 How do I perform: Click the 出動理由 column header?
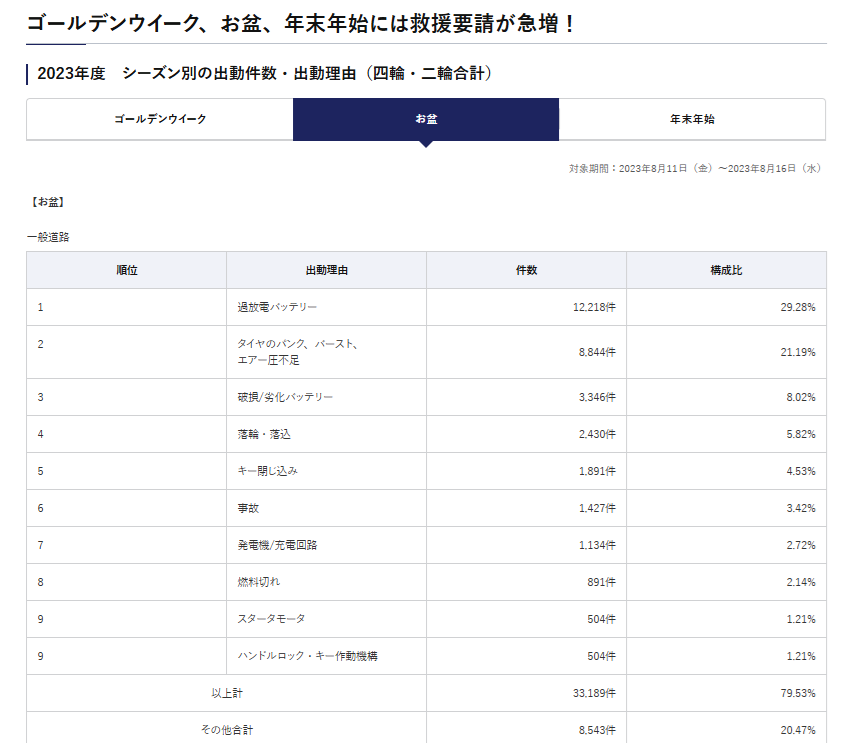pos(326,270)
